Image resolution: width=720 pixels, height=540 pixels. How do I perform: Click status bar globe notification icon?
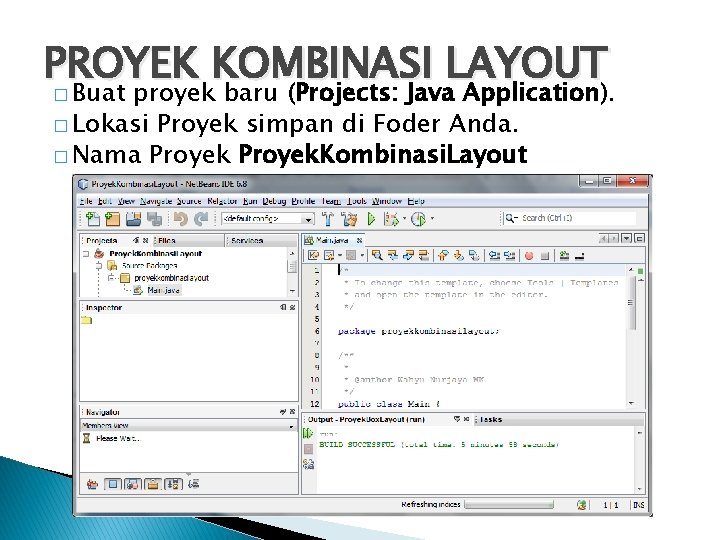[x=581, y=505]
